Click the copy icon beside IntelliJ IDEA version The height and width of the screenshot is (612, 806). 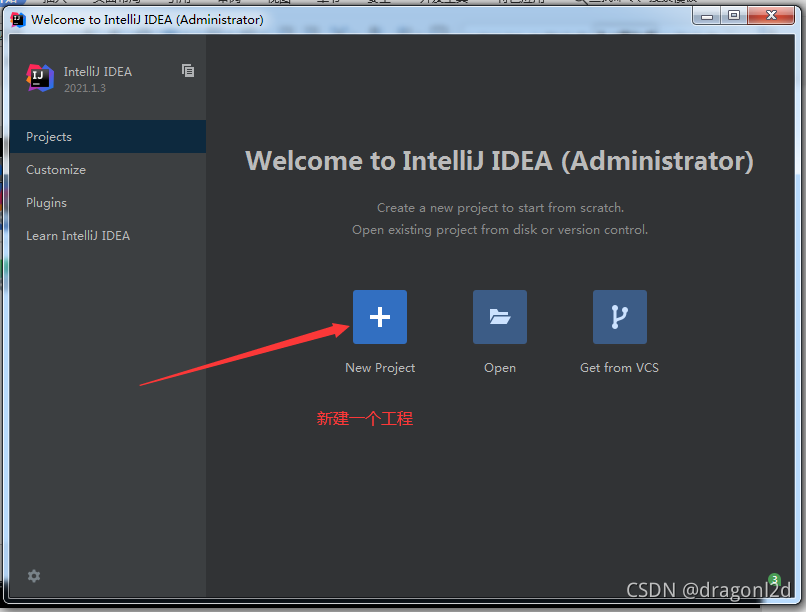(188, 71)
